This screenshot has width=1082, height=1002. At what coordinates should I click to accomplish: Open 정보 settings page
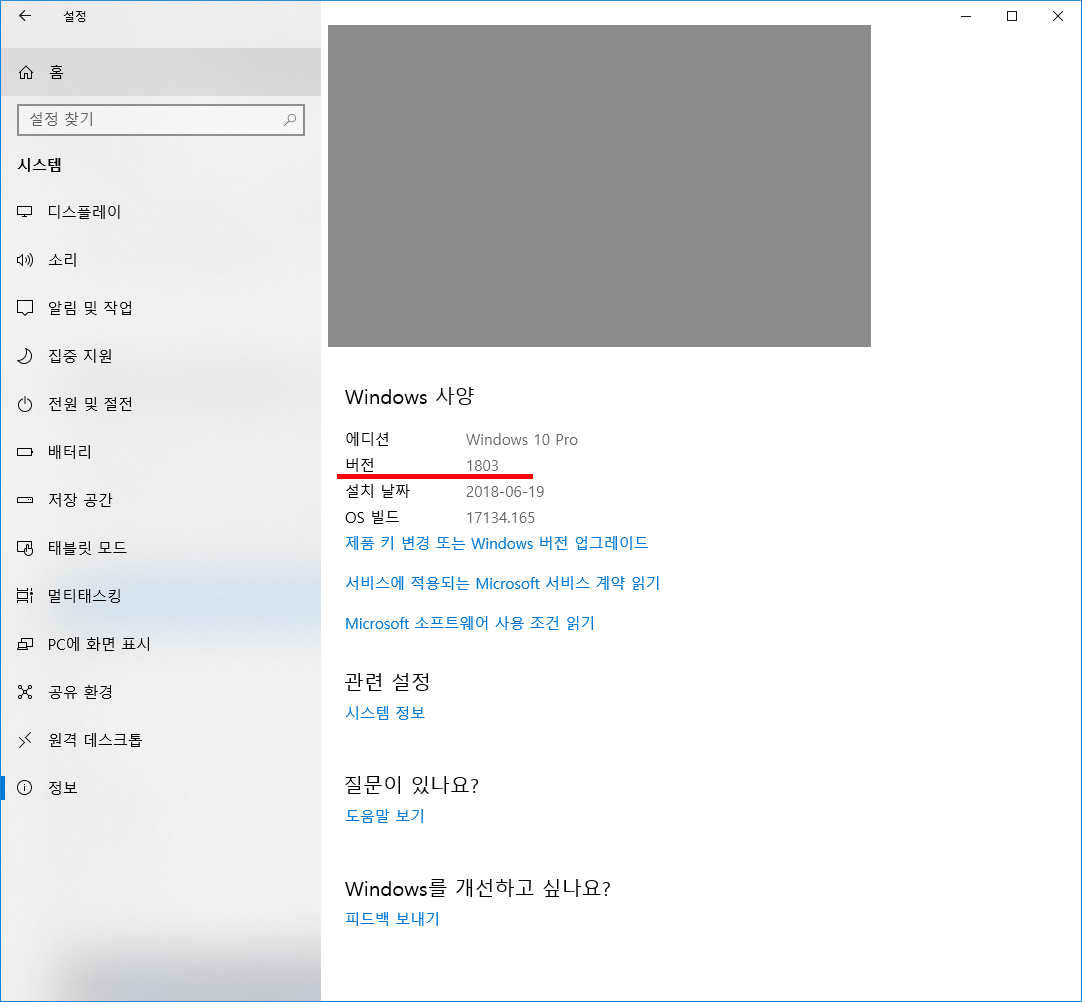[161, 787]
